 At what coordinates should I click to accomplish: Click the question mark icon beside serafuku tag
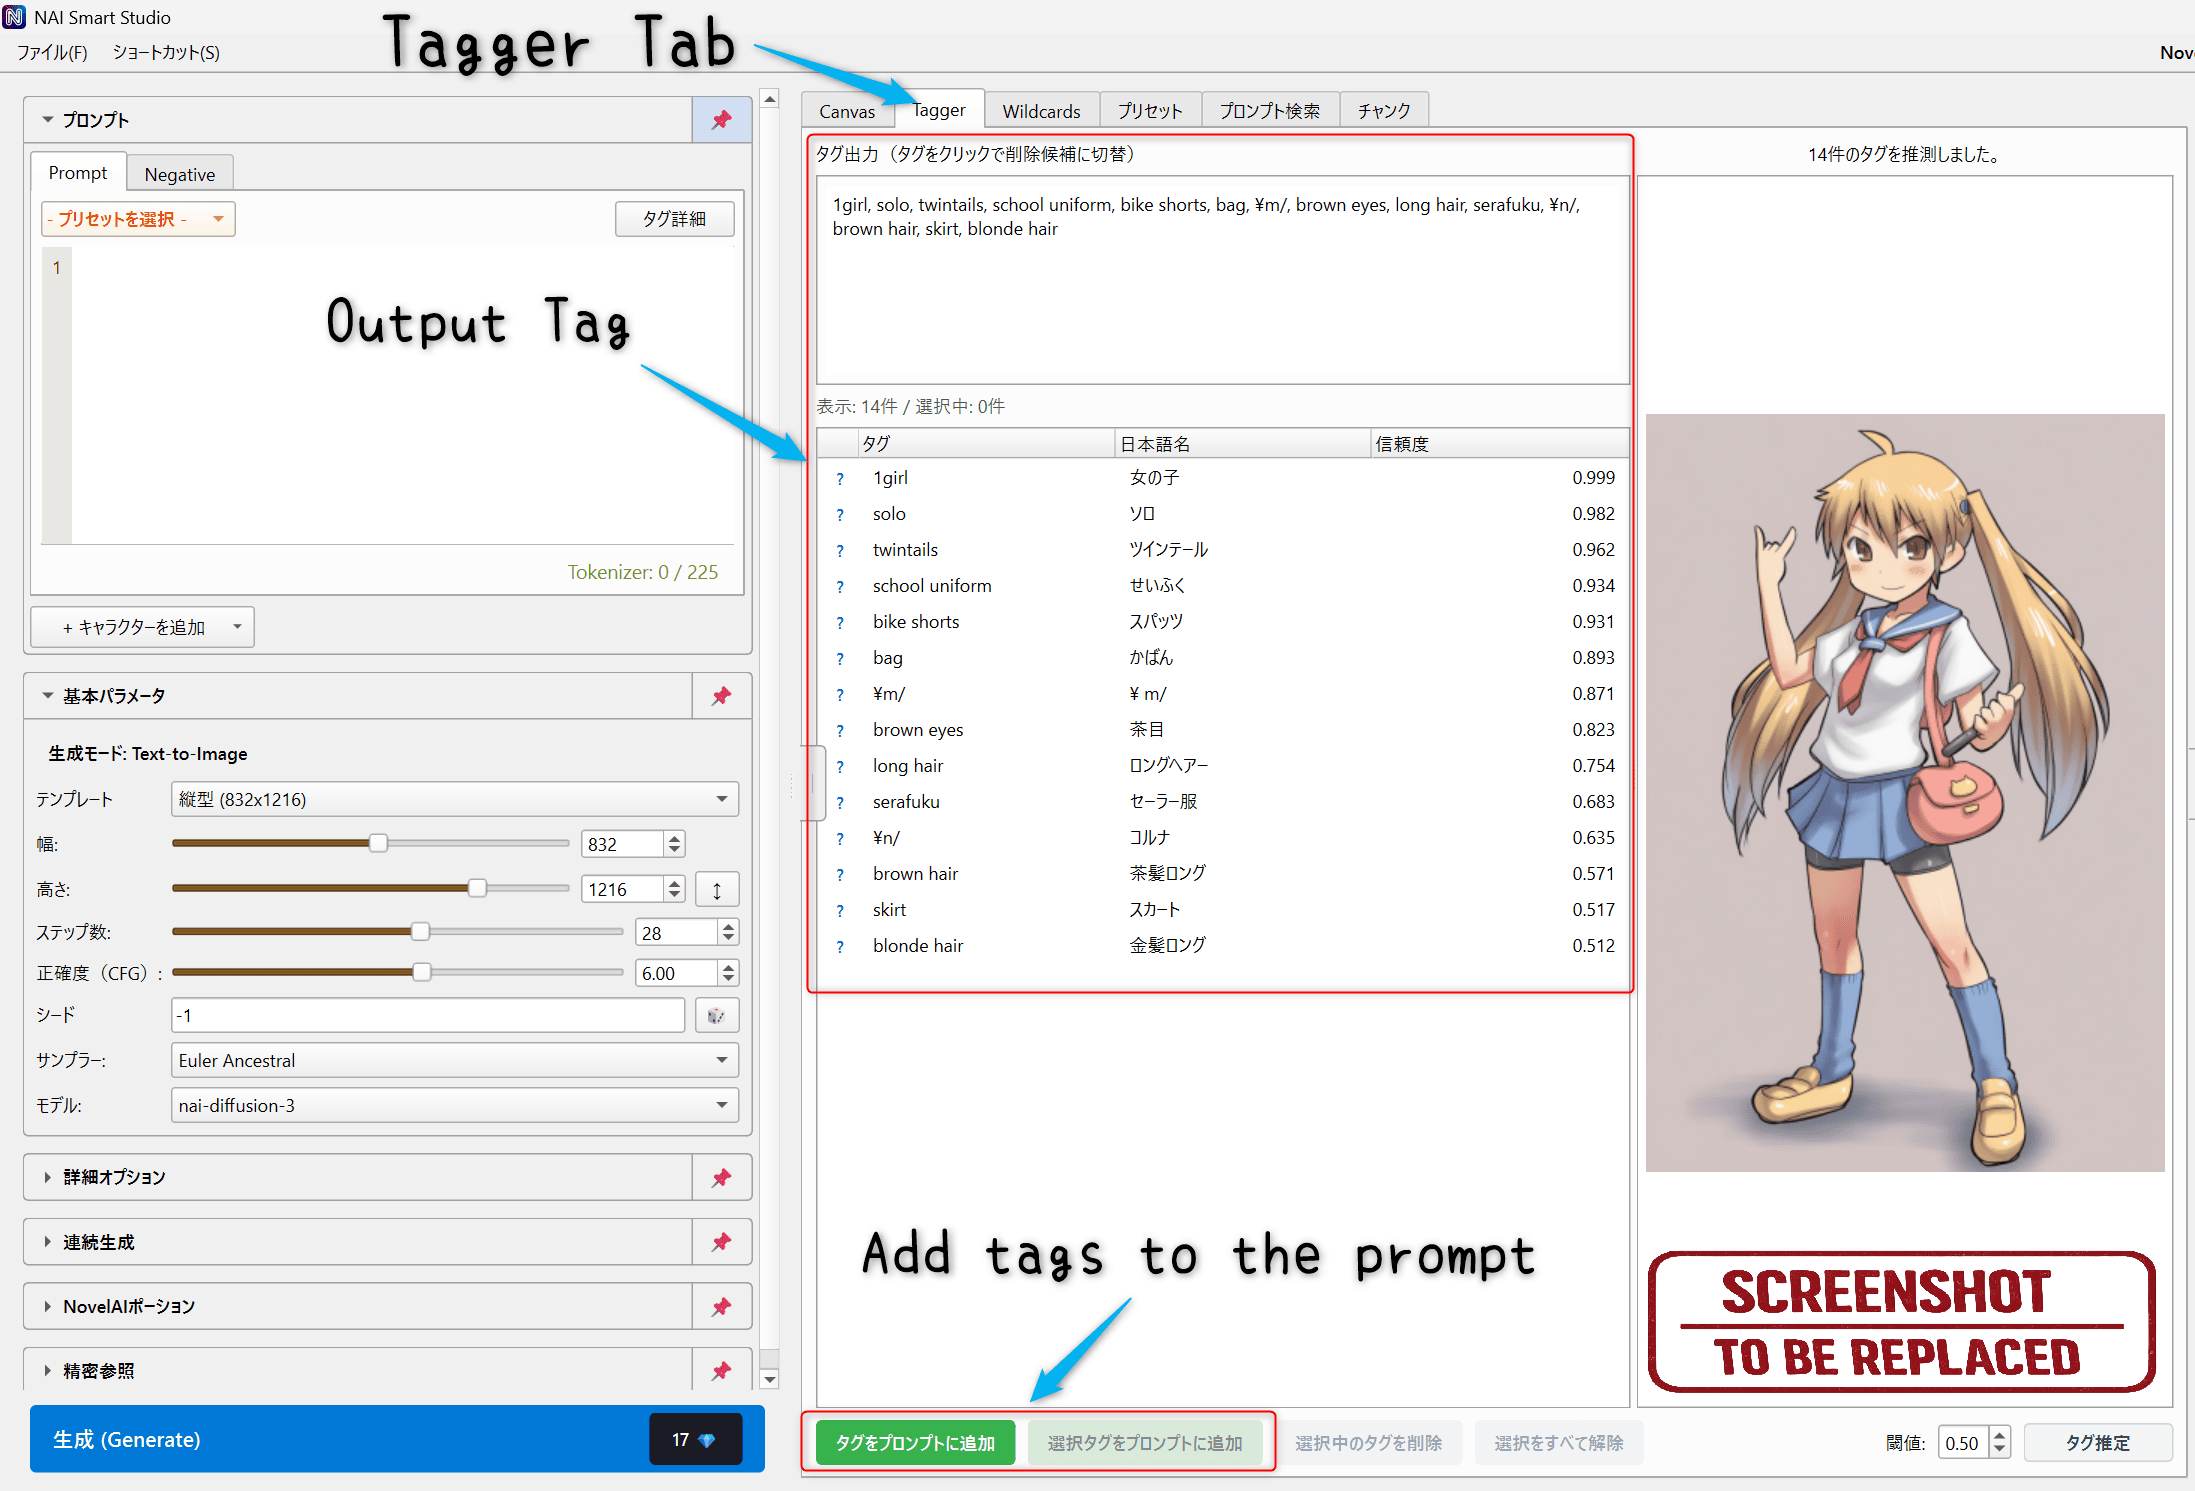point(840,801)
